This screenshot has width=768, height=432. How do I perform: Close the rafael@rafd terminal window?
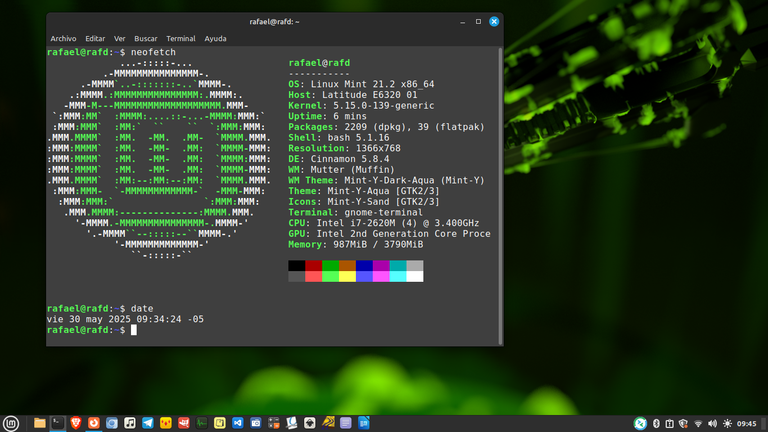494,22
